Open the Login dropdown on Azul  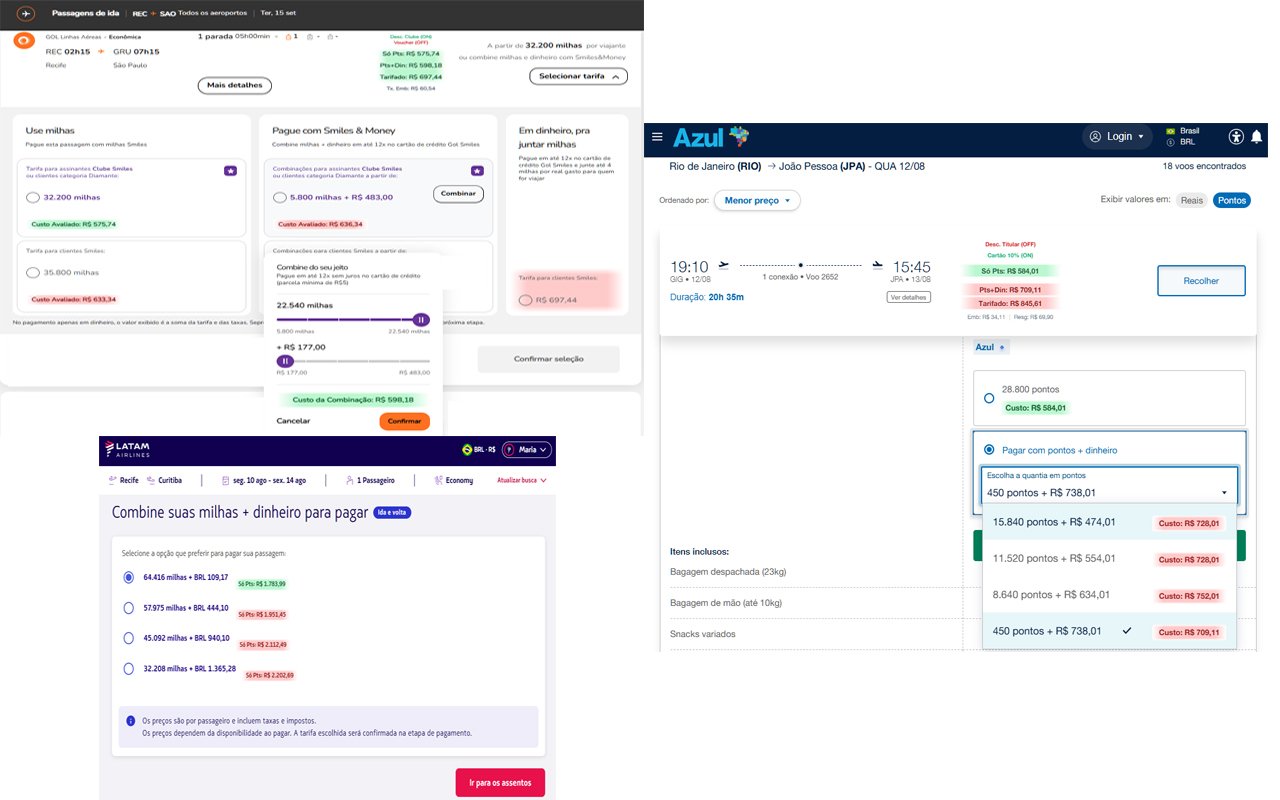point(1117,137)
